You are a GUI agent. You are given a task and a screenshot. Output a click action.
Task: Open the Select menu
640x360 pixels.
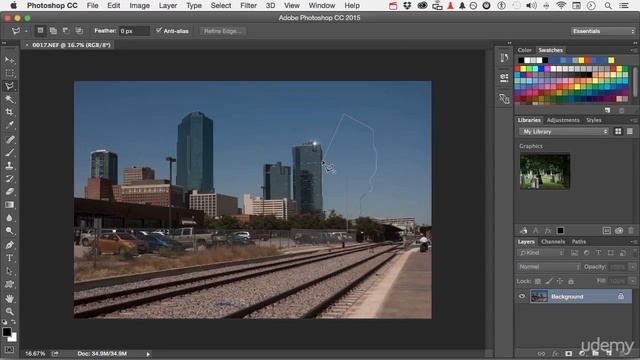[221, 6]
